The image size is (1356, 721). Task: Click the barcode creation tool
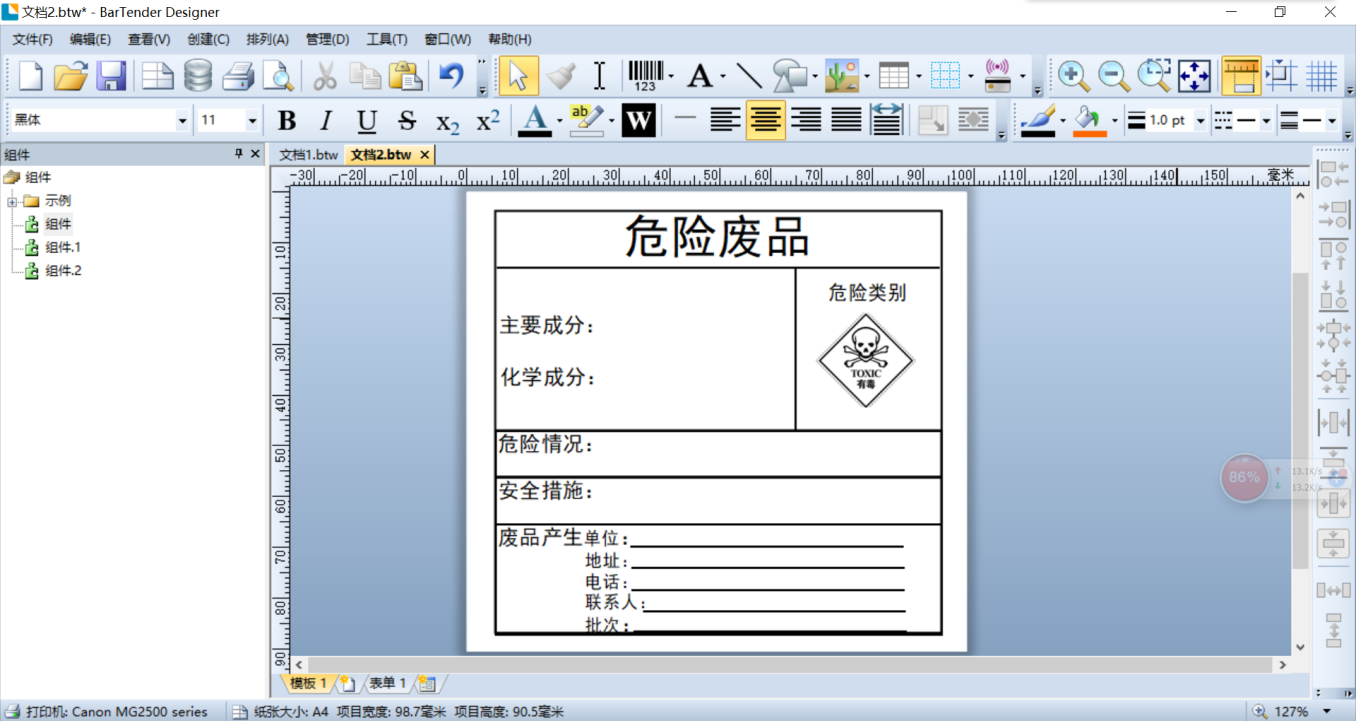[x=645, y=76]
